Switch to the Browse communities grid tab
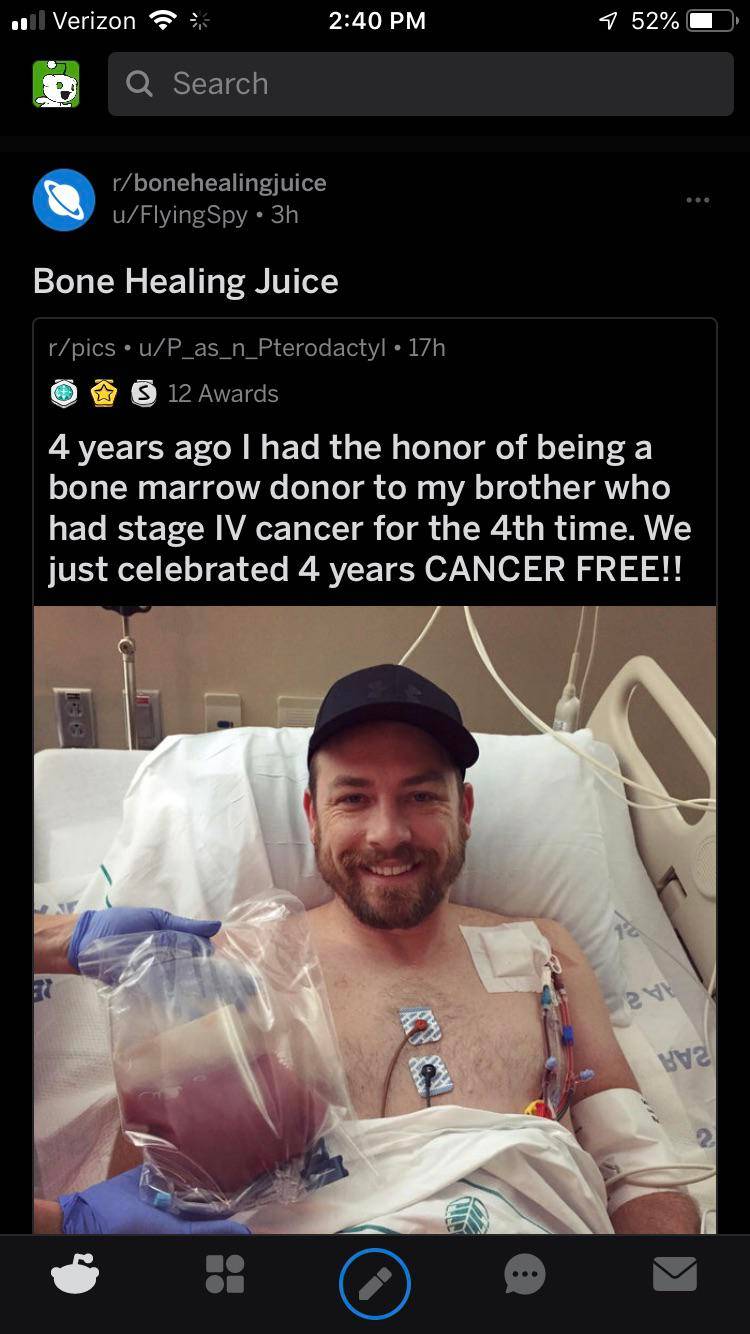The image size is (750, 1334). coord(224,1274)
